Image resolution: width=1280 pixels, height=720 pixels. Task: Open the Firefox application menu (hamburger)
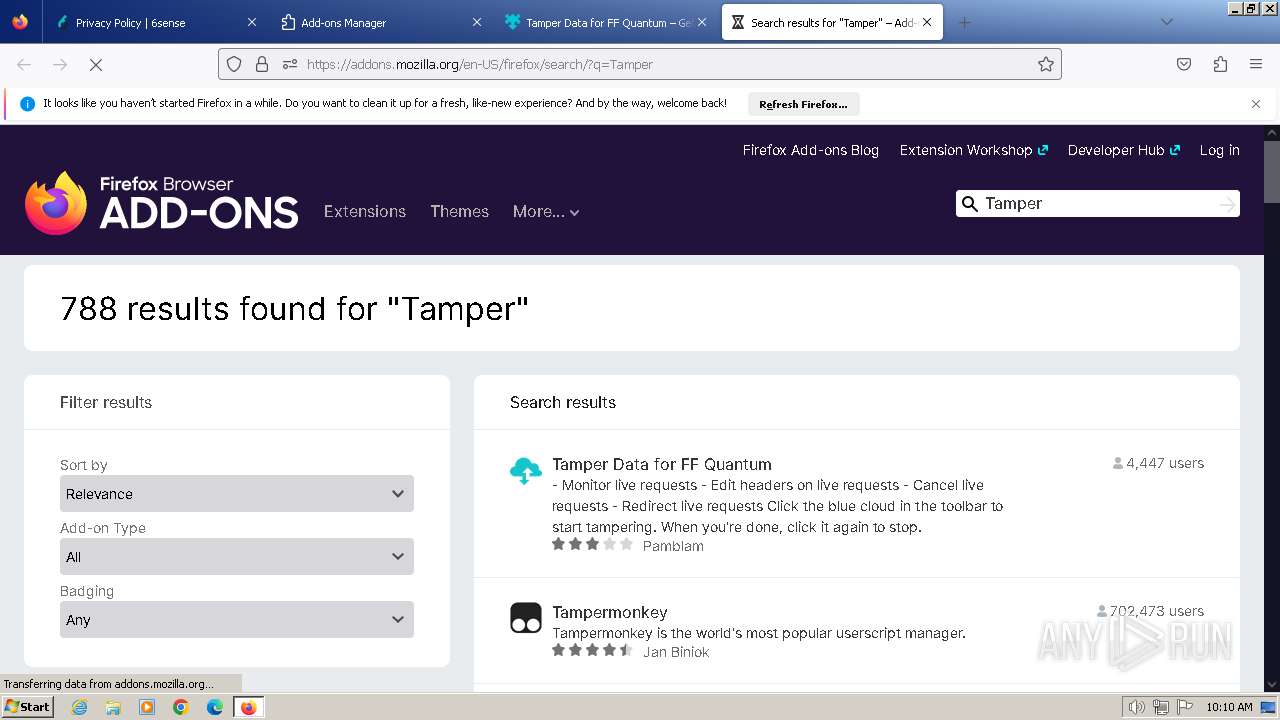click(1256, 64)
